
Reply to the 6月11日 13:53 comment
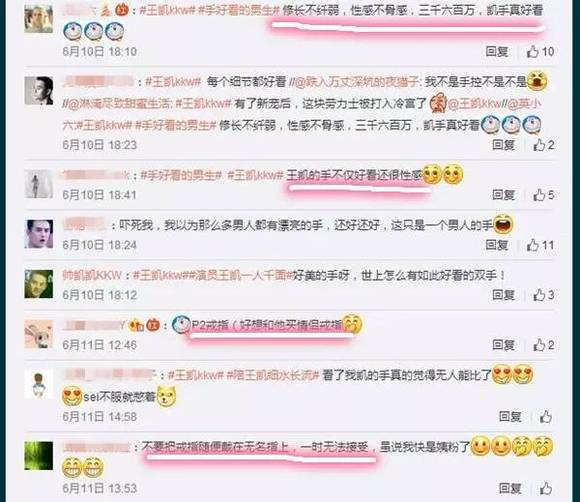pyautogui.click(x=510, y=488)
